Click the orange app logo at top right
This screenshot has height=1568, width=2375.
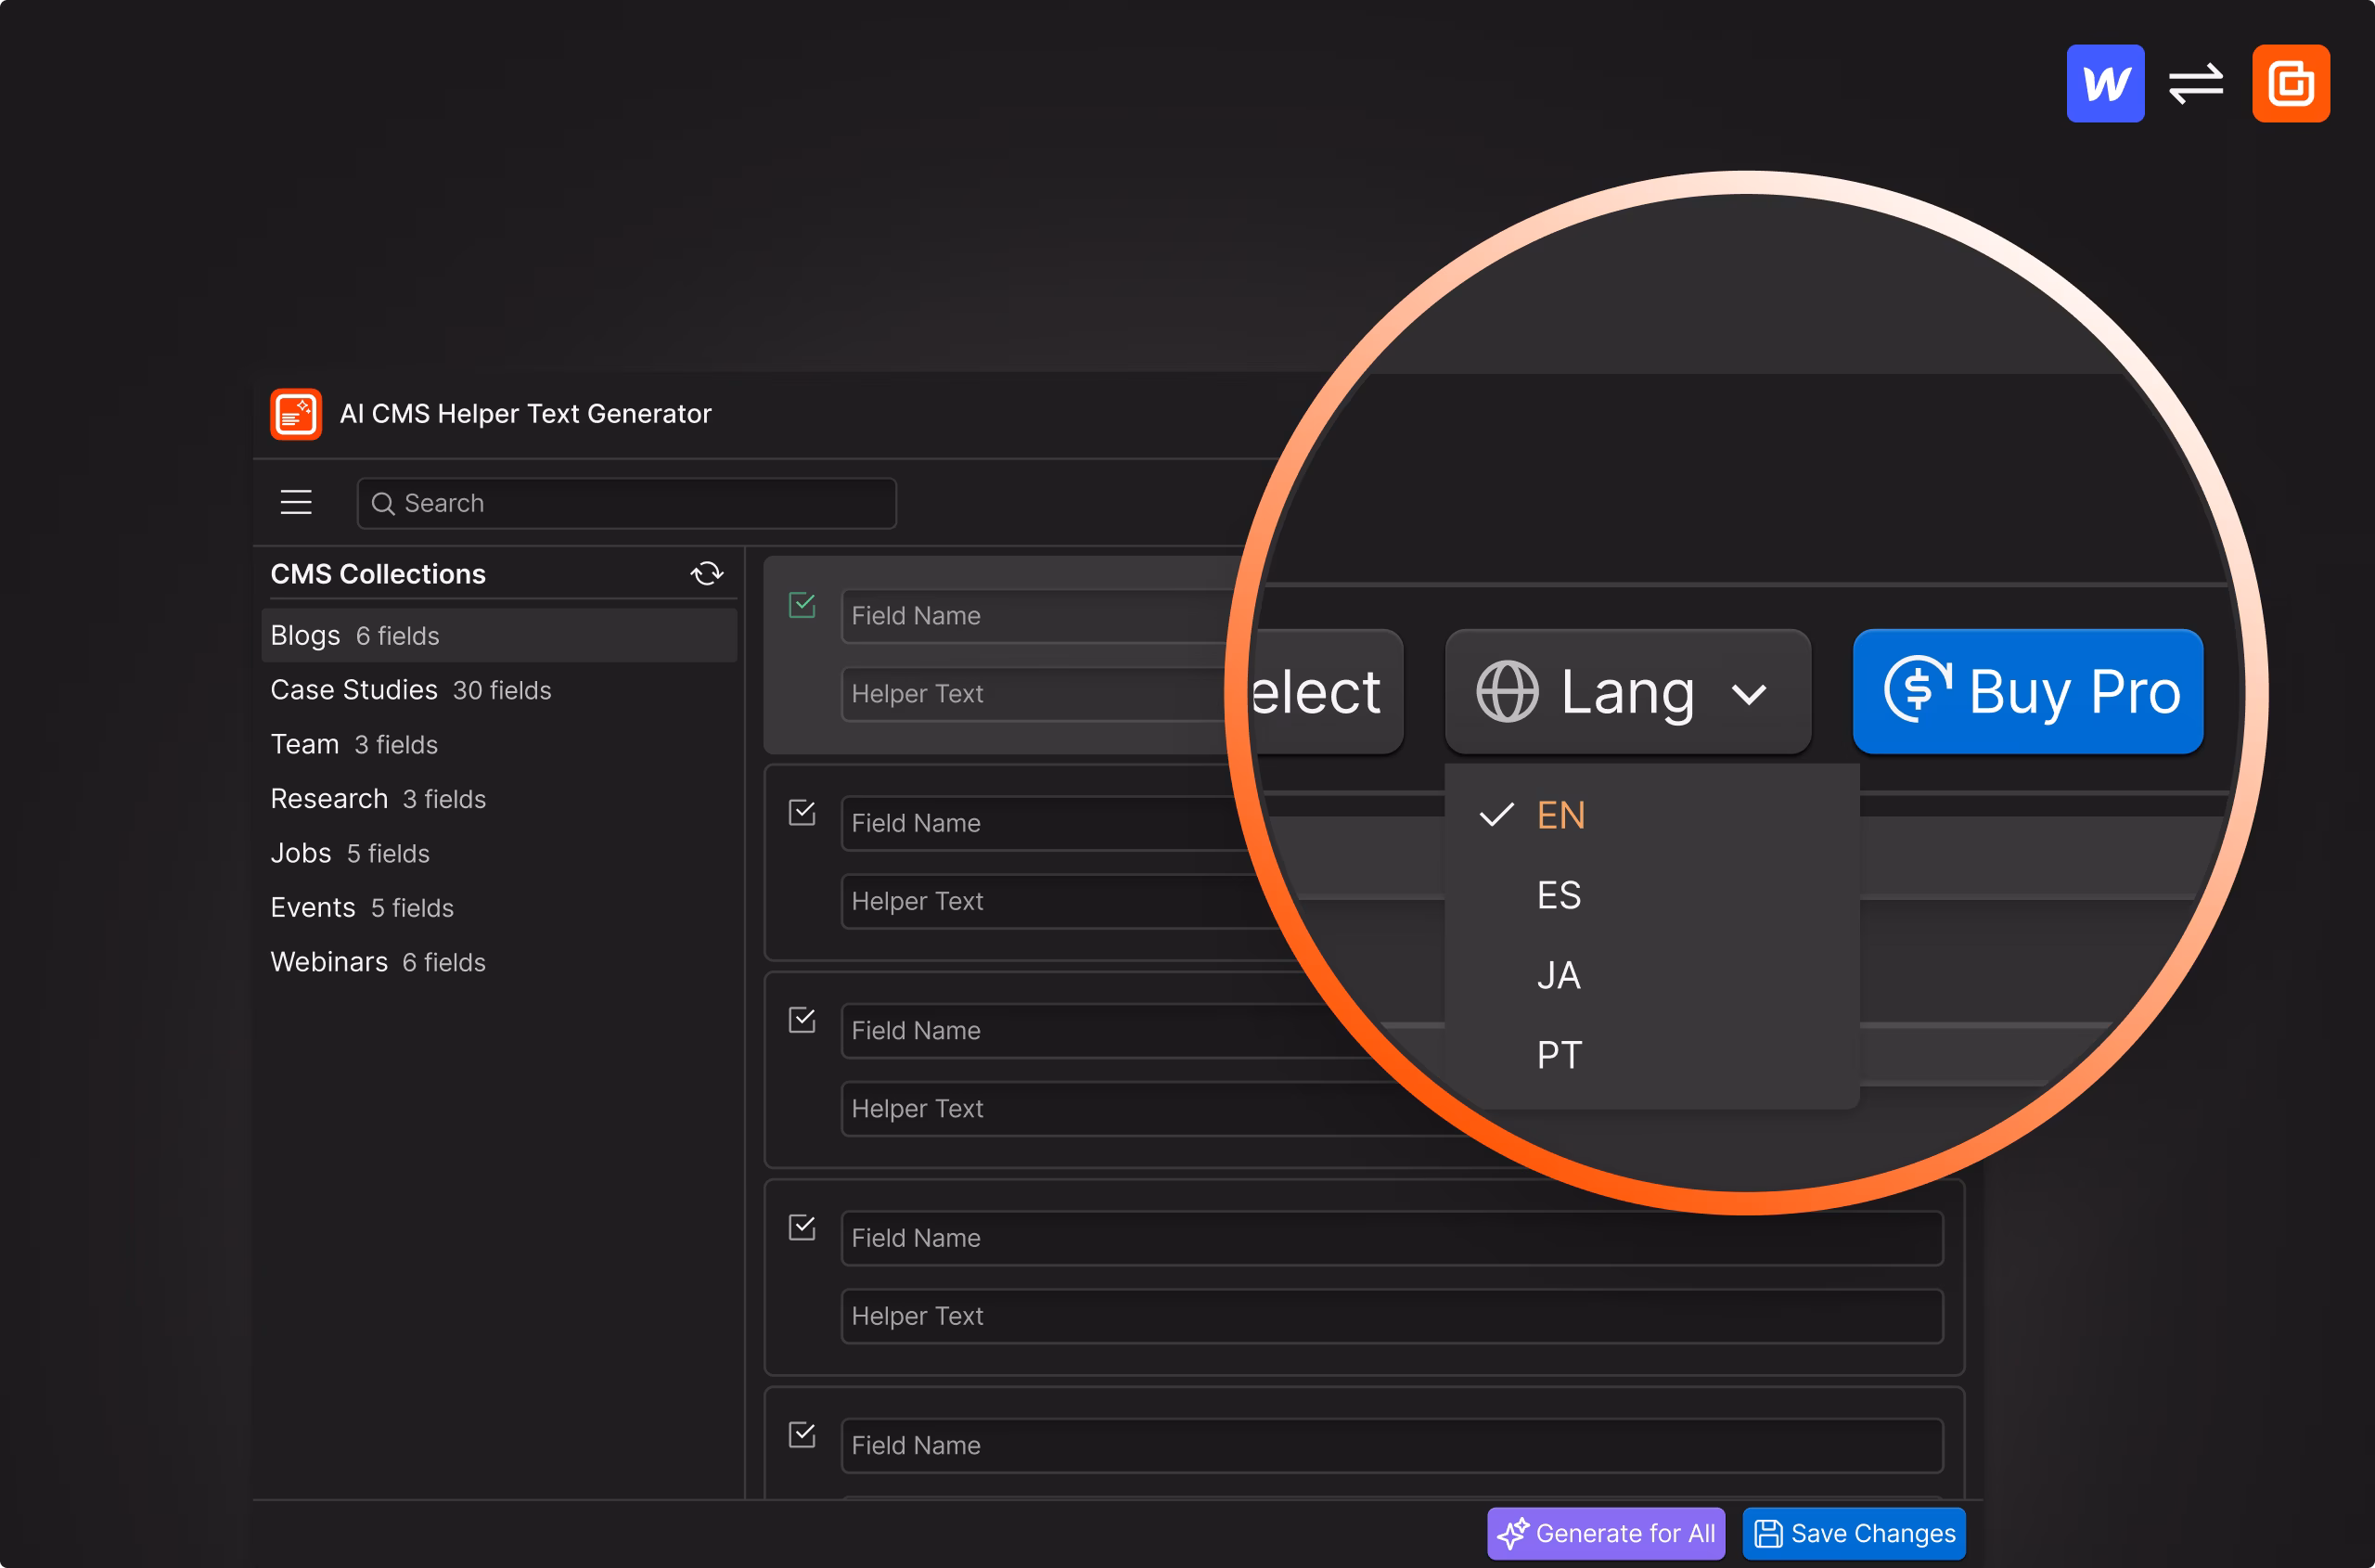click(x=2291, y=83)
